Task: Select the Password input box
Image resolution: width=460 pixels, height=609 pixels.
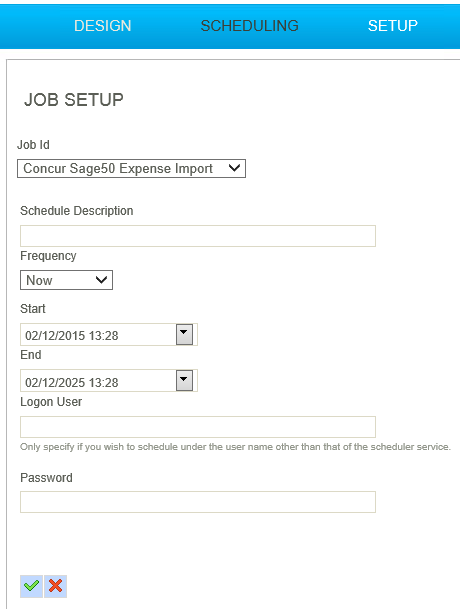Action: pyautogui.click(x=198, y=502)
